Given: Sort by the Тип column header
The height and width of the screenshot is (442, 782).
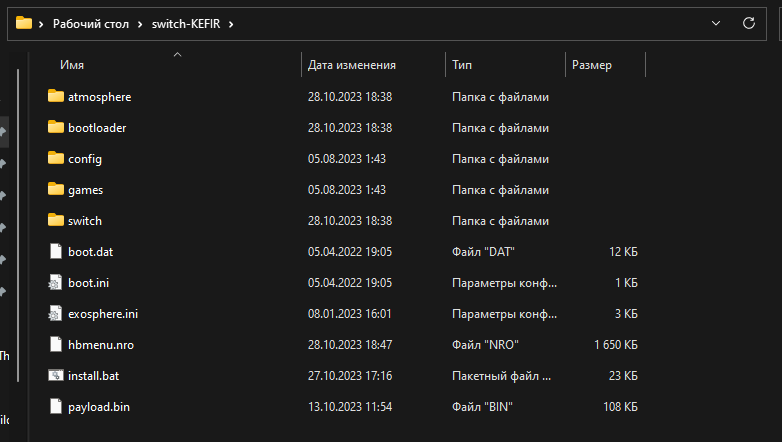Looking at the screenshot, I should pyautogui.click(x=462, y=65).
